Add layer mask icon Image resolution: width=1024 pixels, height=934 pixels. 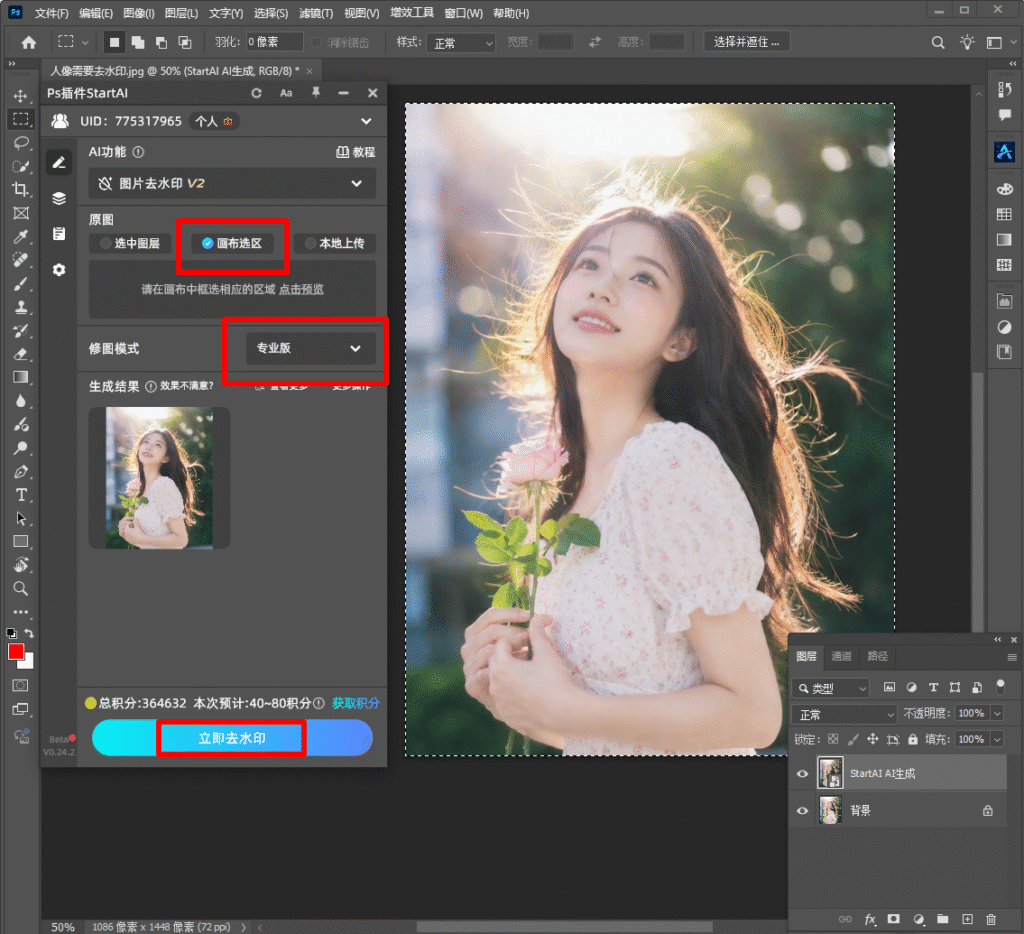893,919
